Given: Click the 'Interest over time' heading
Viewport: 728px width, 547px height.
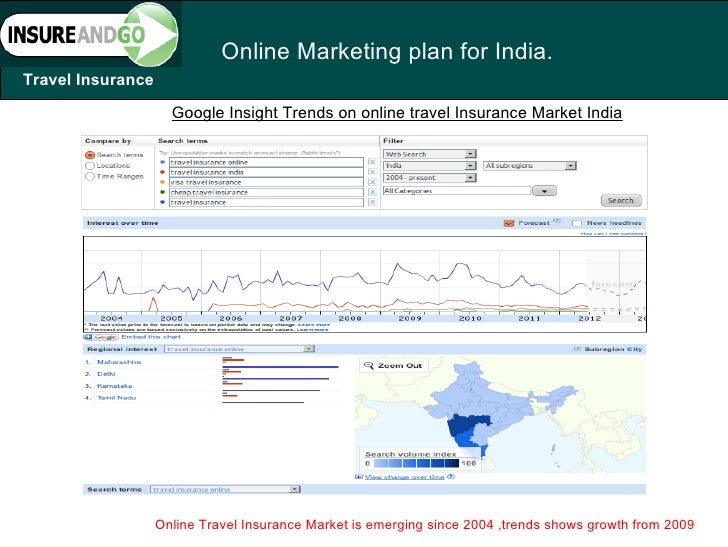Looking at the screenshot, I should coord(123,223).
